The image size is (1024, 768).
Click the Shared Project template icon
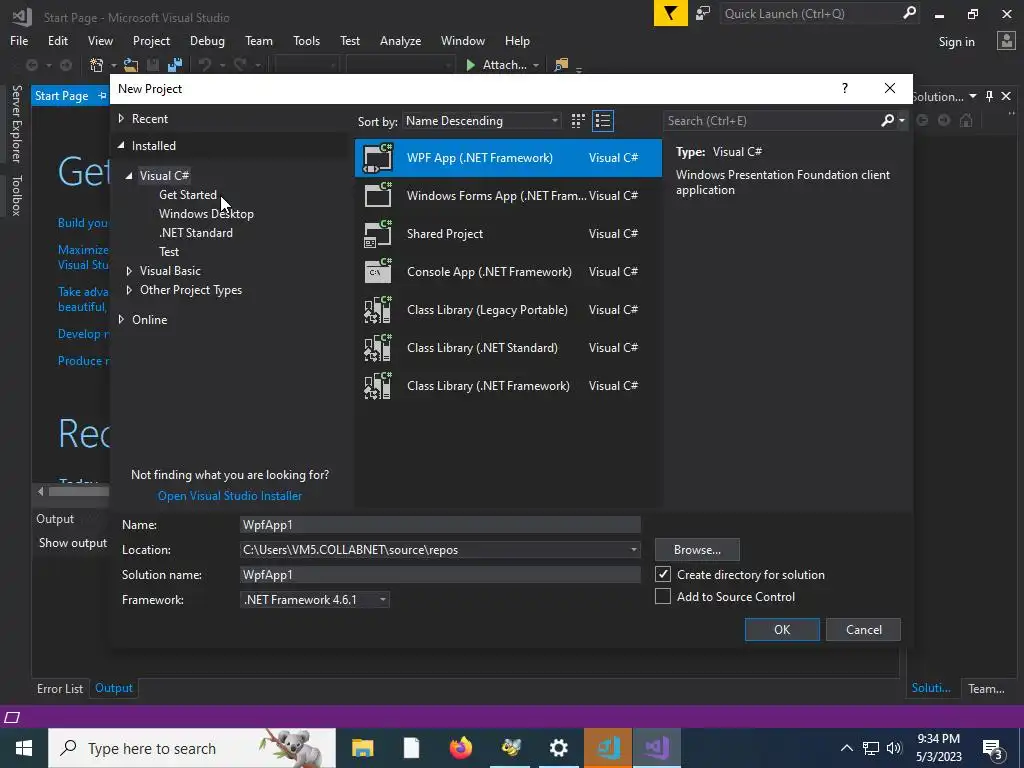click(x=378, y=234)
